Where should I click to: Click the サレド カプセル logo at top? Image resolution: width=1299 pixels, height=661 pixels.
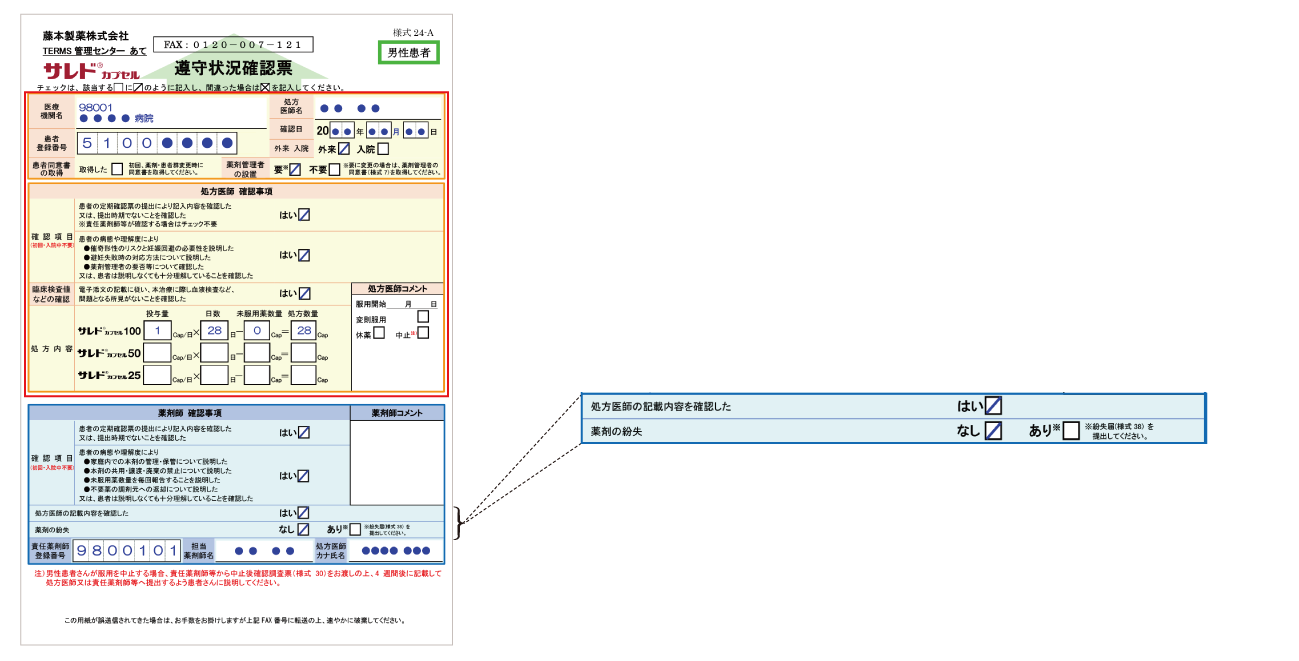[86, 73]
